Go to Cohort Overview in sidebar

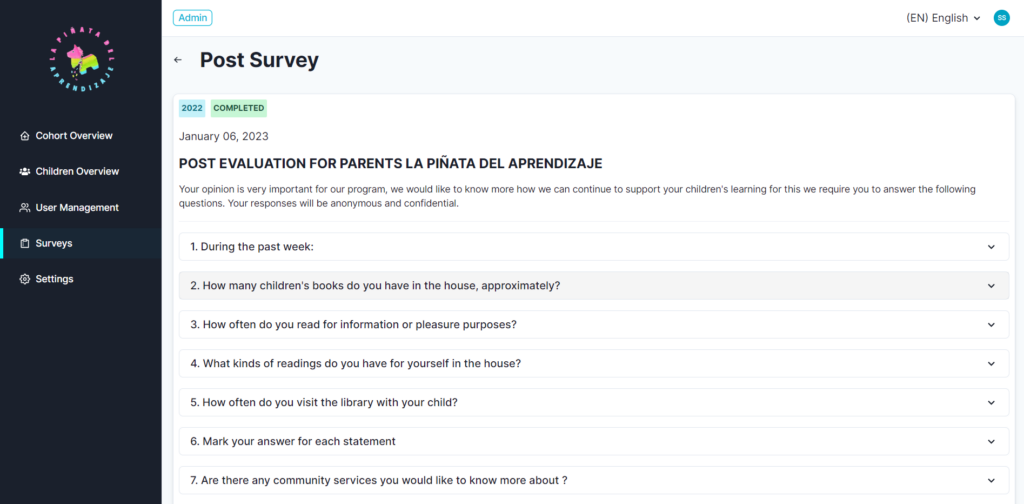74,136
